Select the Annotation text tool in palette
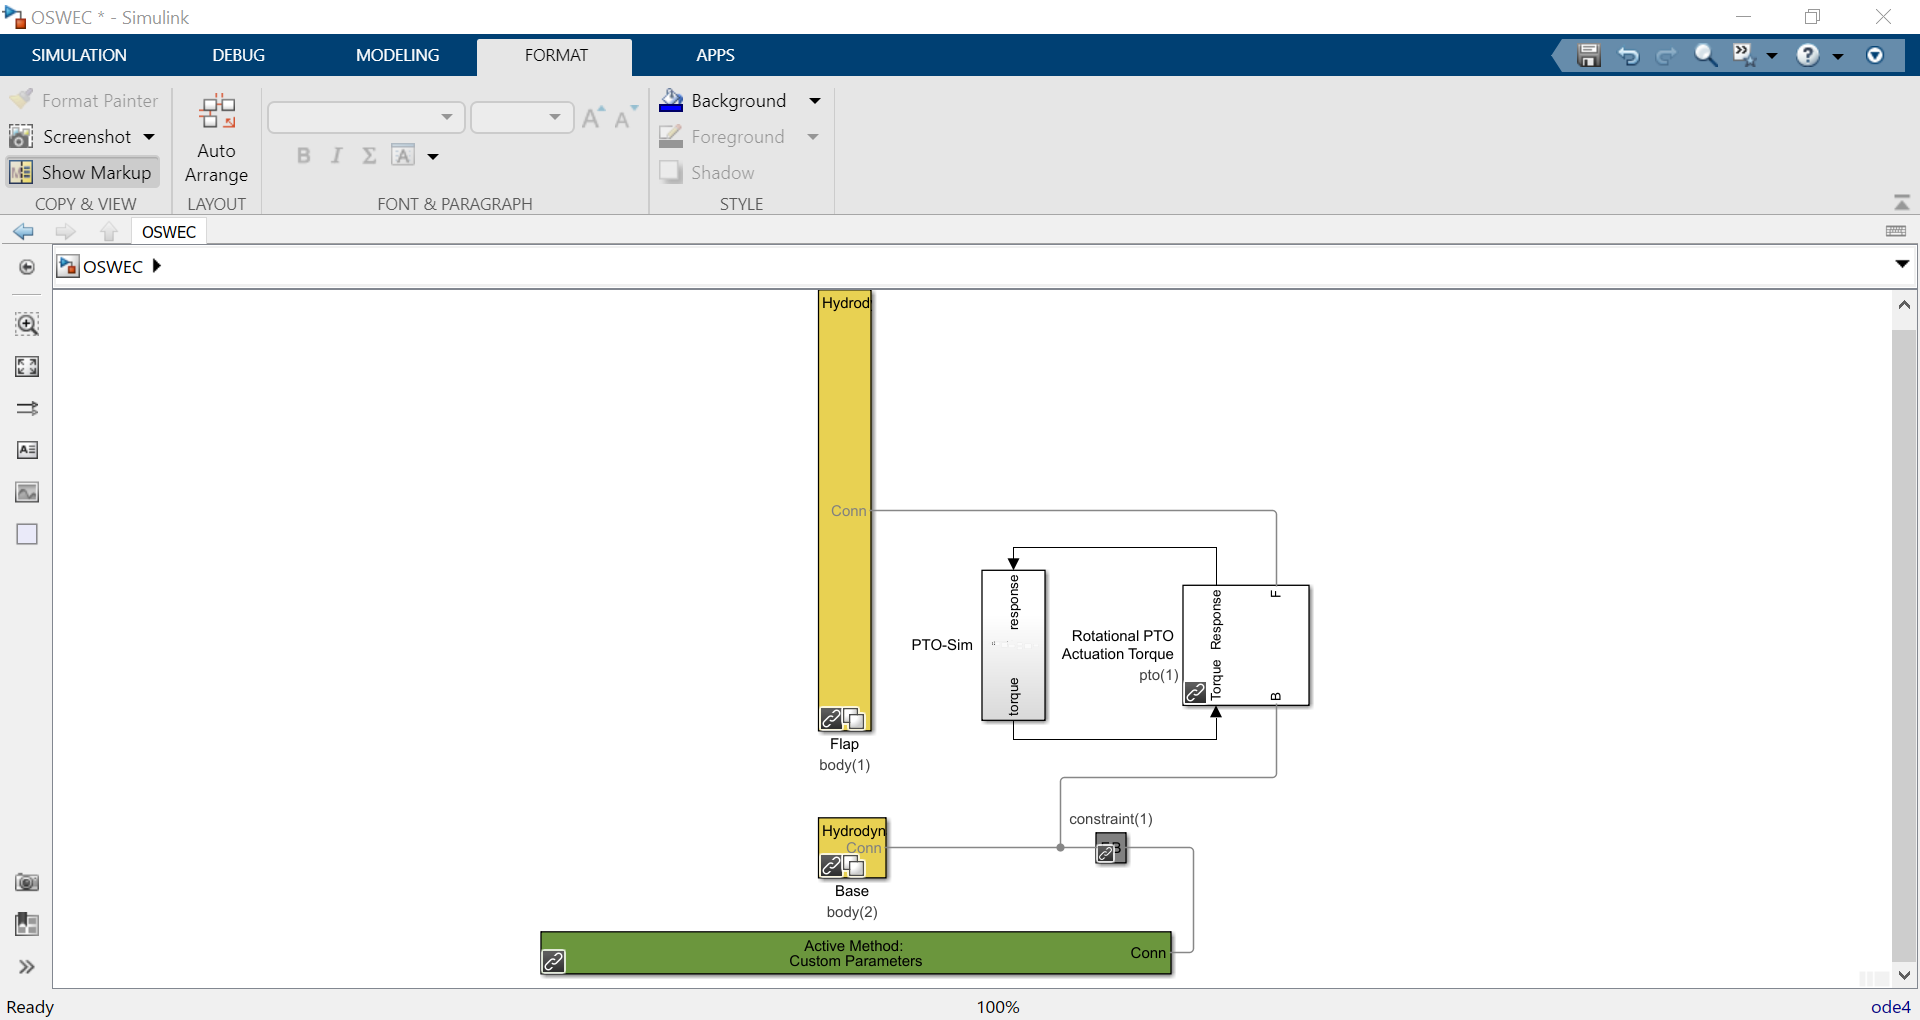Viewport: 1920px width, 1020px height. coord(27,450)
